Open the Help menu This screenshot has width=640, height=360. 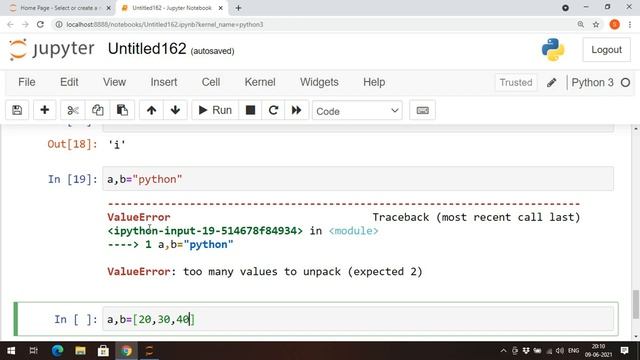coord(374,82)
